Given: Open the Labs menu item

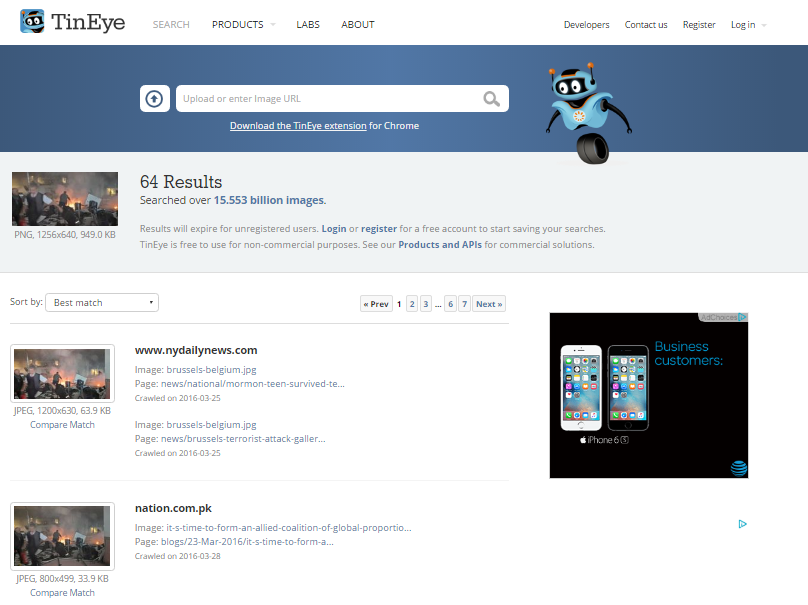Looking at the screenshot, I should pos(308,24).
